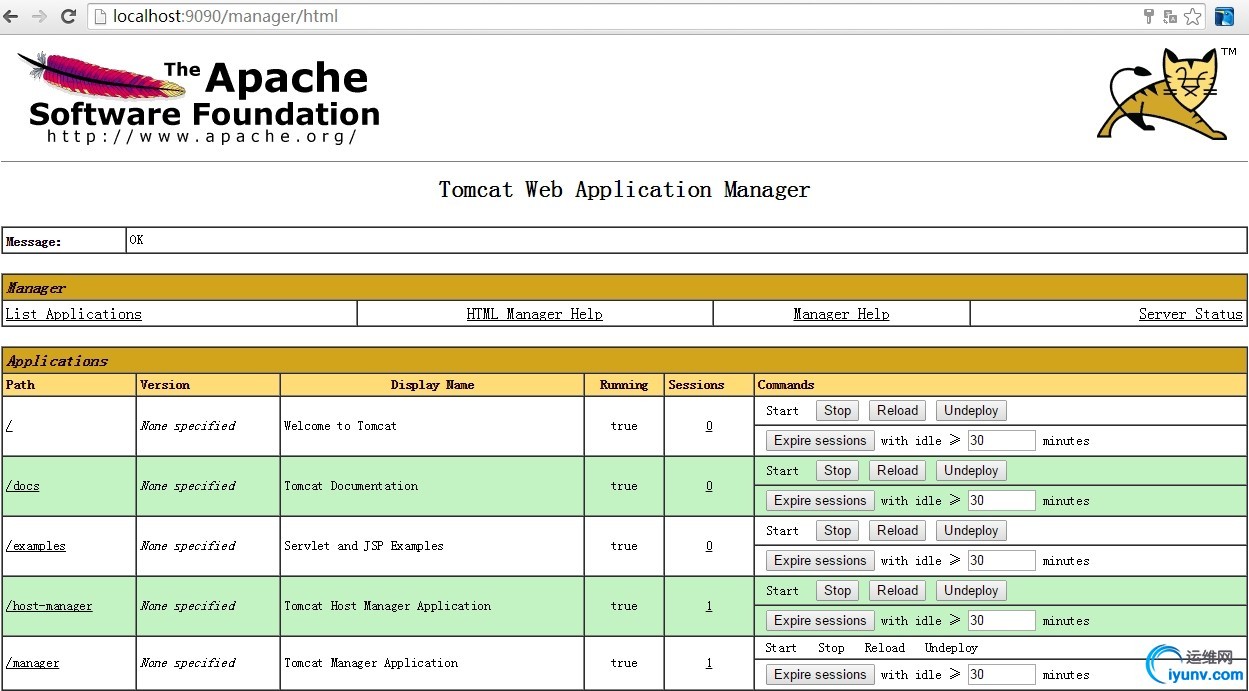The height and width of the screenshot is (691, 1249).
Task: Select the "Tomcat Web Application Manager" heading
Action: click(624, 190)
